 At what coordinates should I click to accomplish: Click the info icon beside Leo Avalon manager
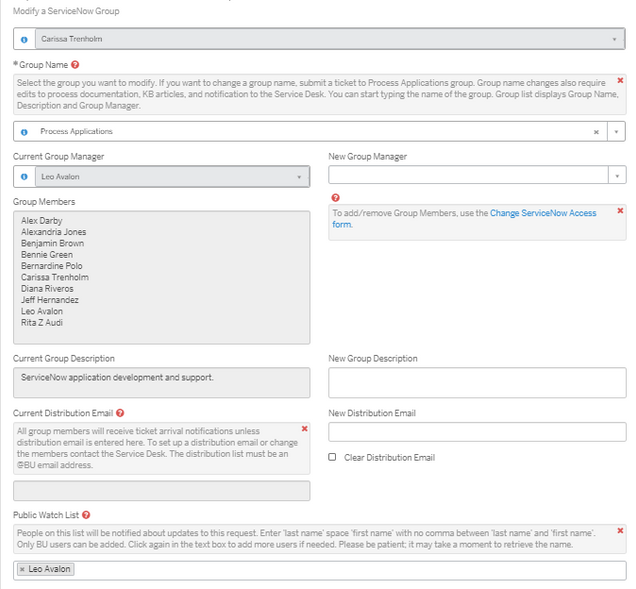[24, 177]
